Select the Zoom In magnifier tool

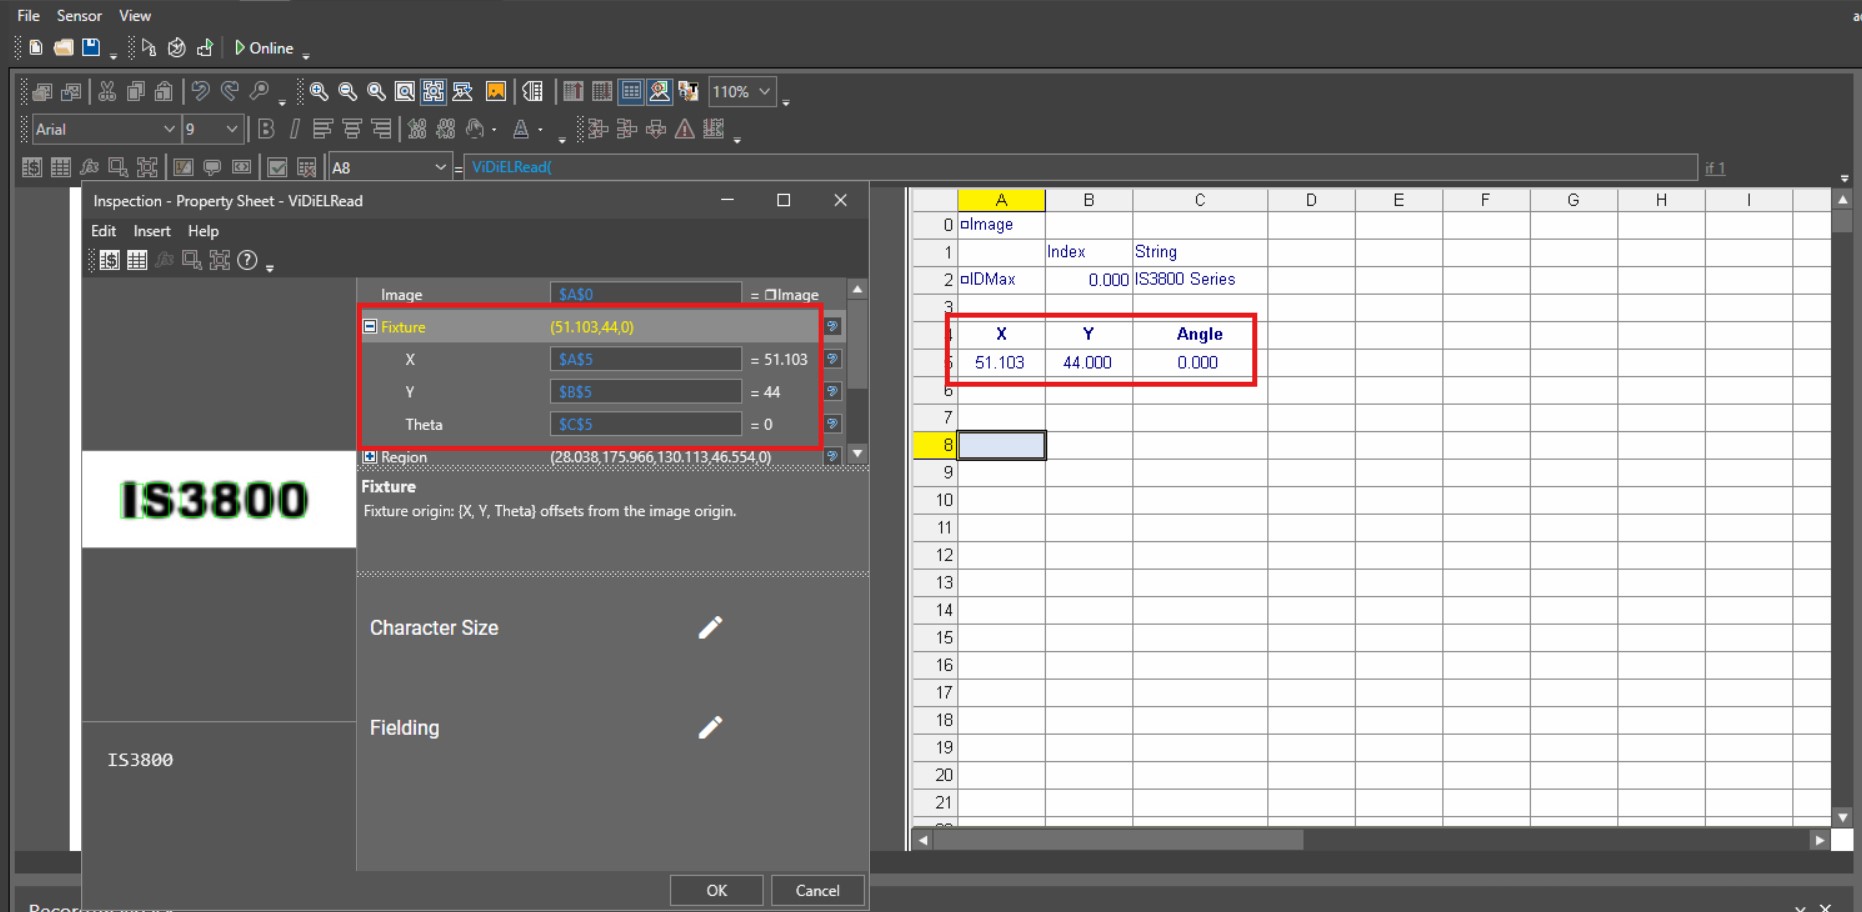pyautogui.click(x=320, y=92)
